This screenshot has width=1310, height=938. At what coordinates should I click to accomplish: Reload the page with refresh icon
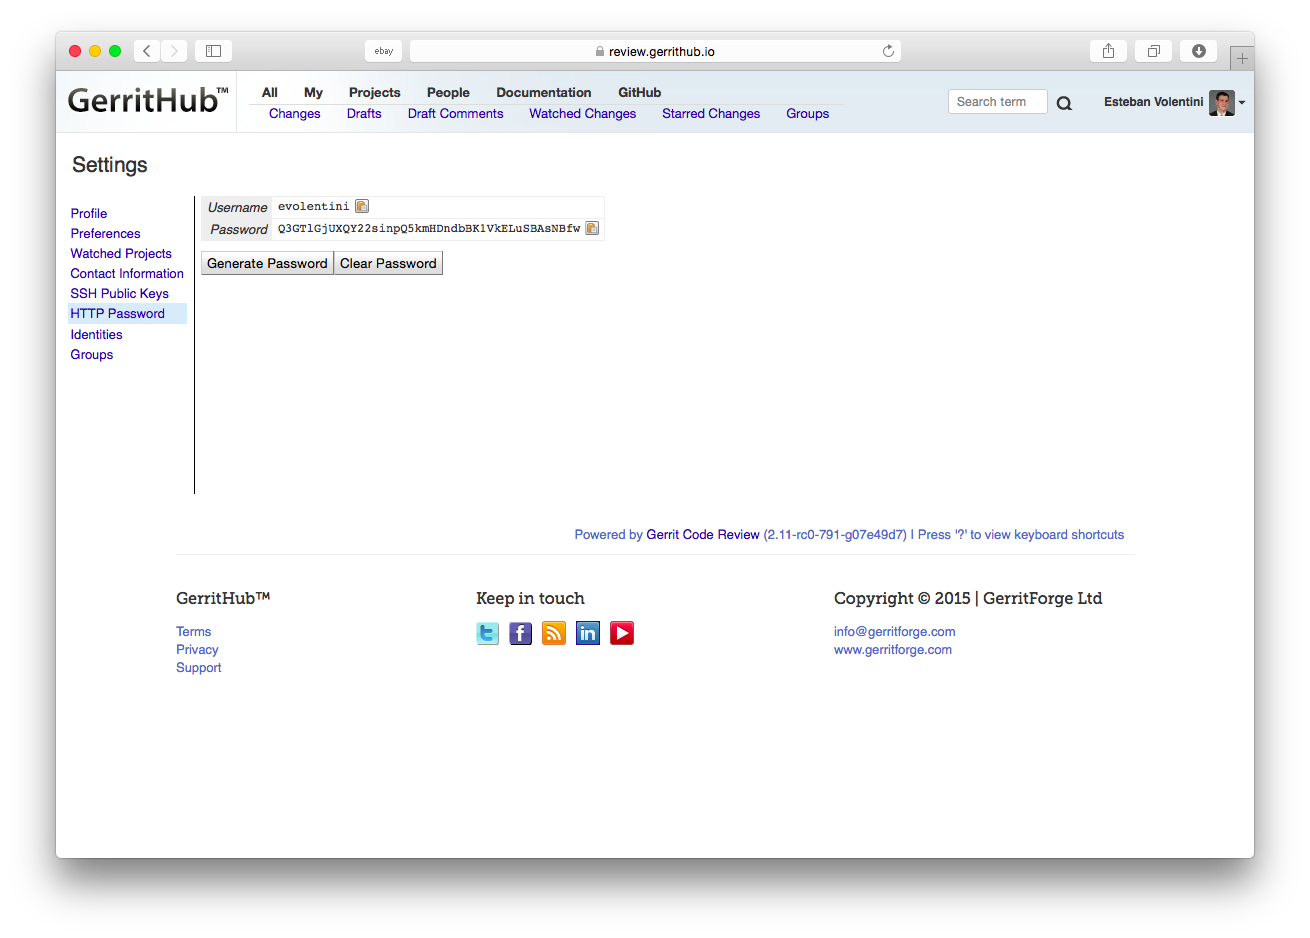pos(888,51)
